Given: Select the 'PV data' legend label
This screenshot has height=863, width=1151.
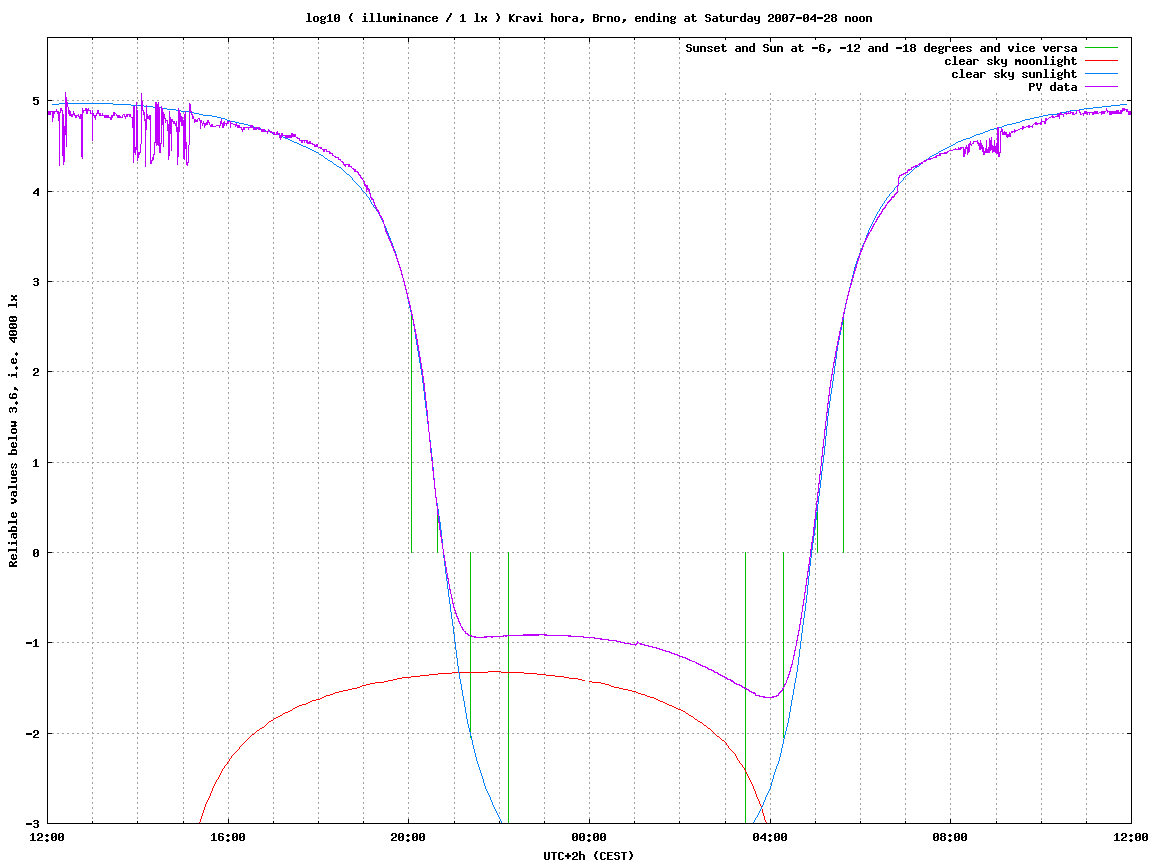Looking at the screenshot, I should pyautogui.click(x=1052, y=87).
